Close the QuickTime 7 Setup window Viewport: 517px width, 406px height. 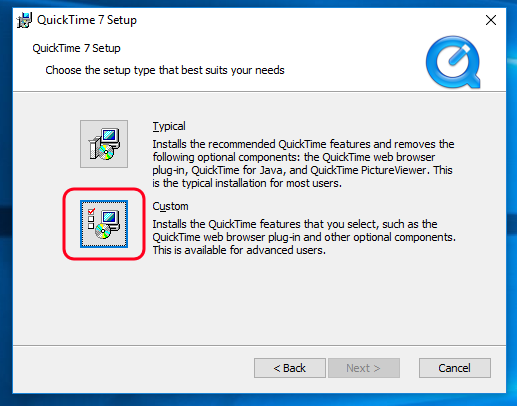coord(491,20)
